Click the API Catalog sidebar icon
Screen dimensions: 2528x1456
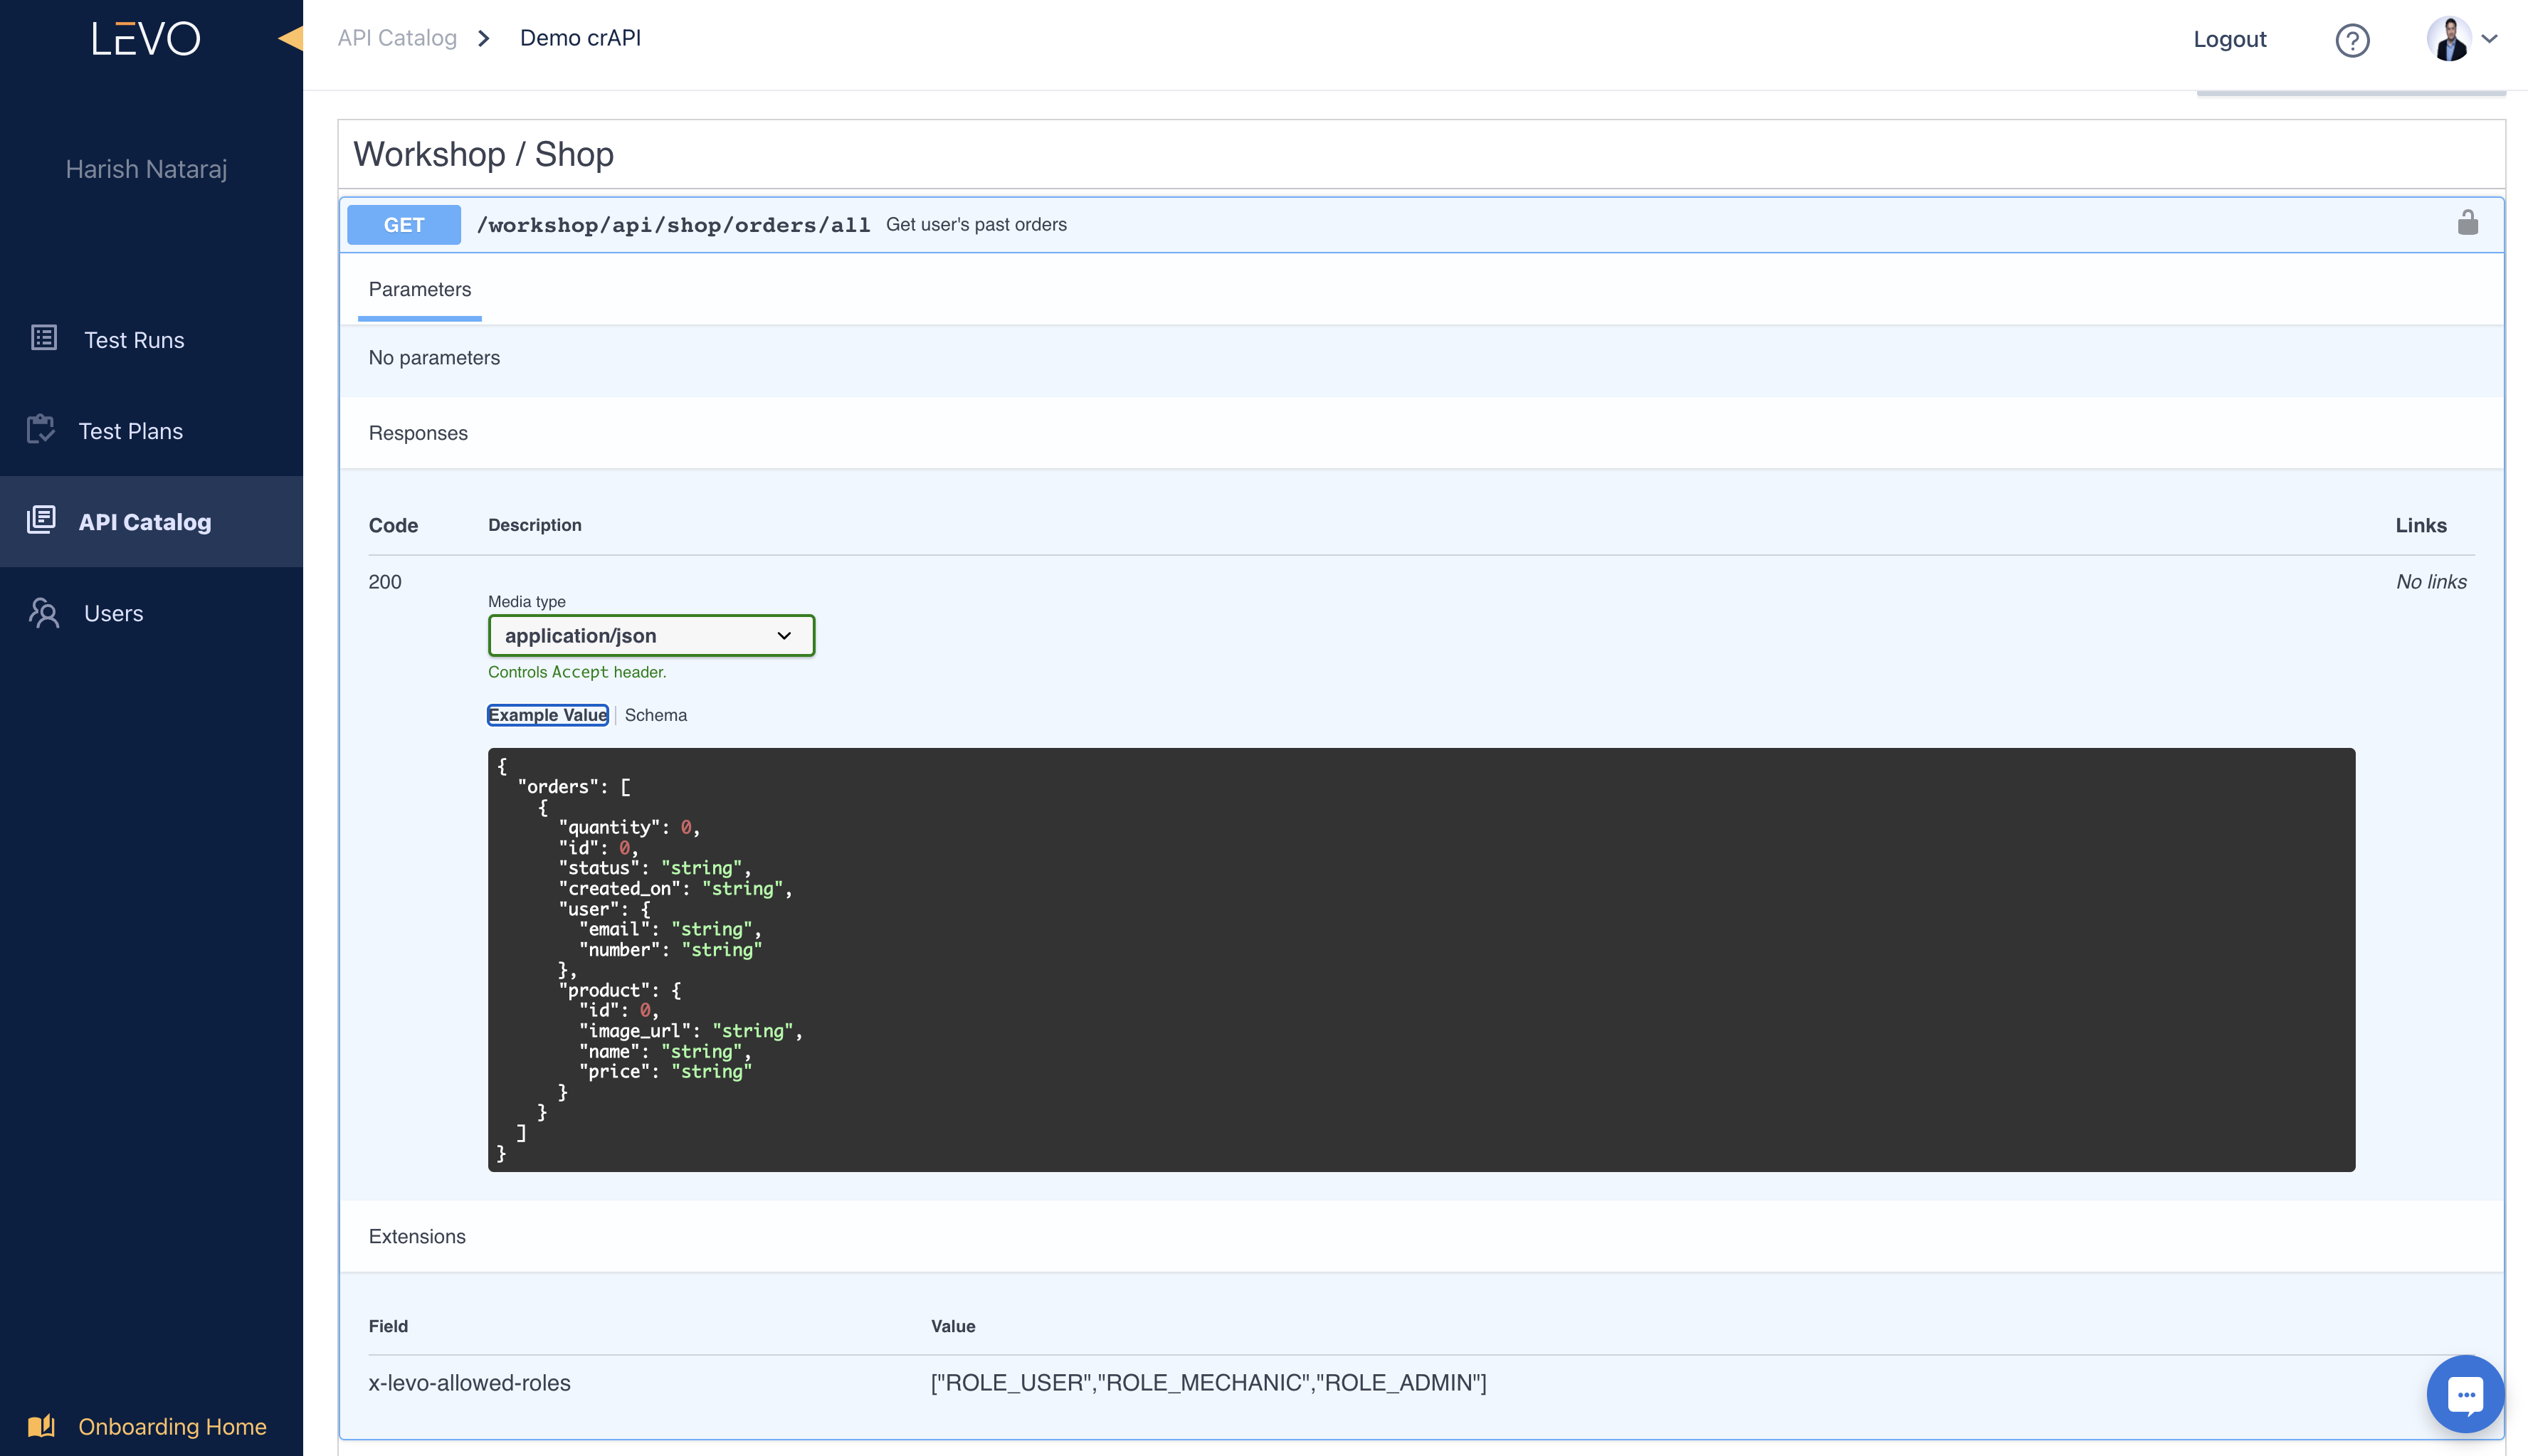[41, 520]
